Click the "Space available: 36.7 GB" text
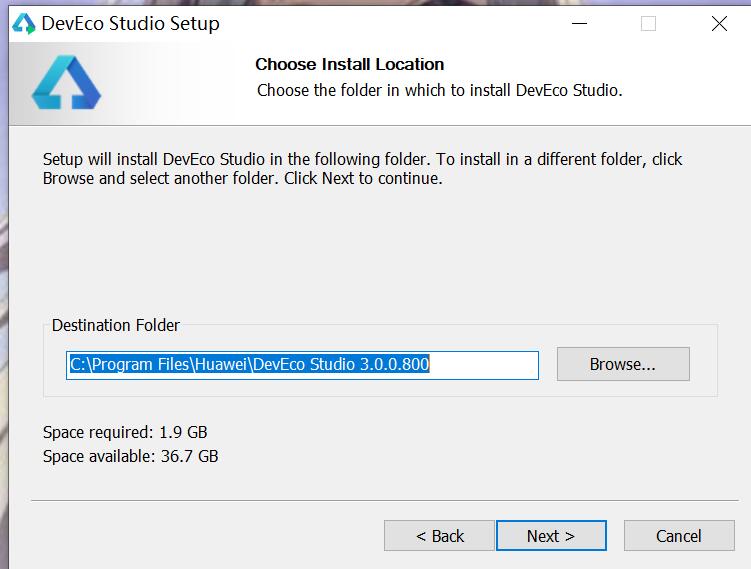Image resolution: width=751 pixels, height=569 pixels. coord(130,456)
